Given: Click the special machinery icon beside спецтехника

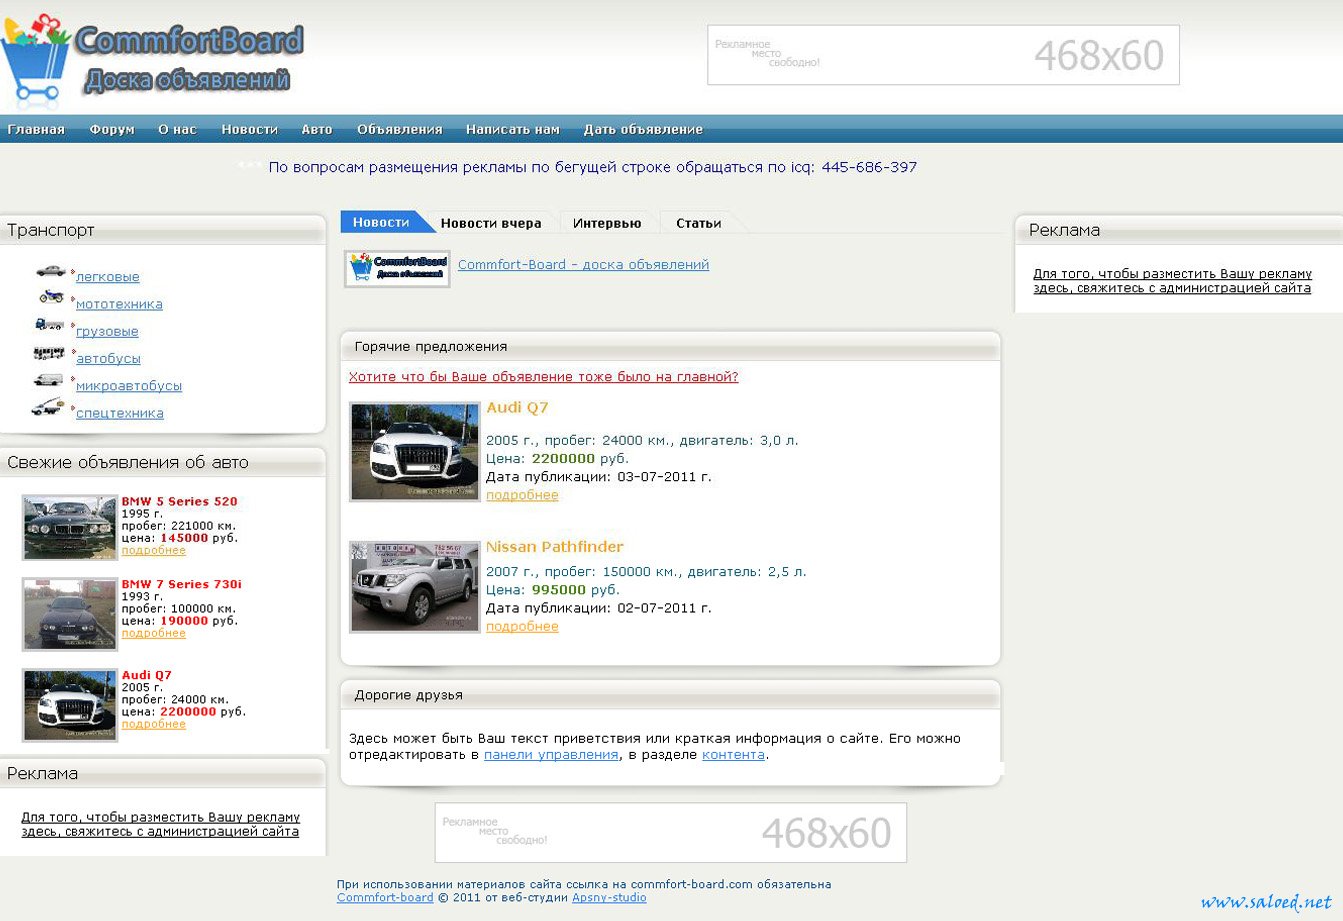Looking at the screenshot, I should tap(48, 406).
